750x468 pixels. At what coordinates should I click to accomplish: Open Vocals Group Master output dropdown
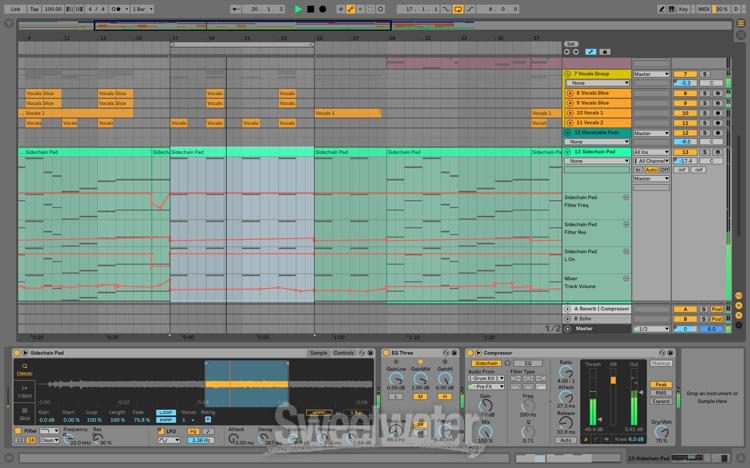[651, 74]
